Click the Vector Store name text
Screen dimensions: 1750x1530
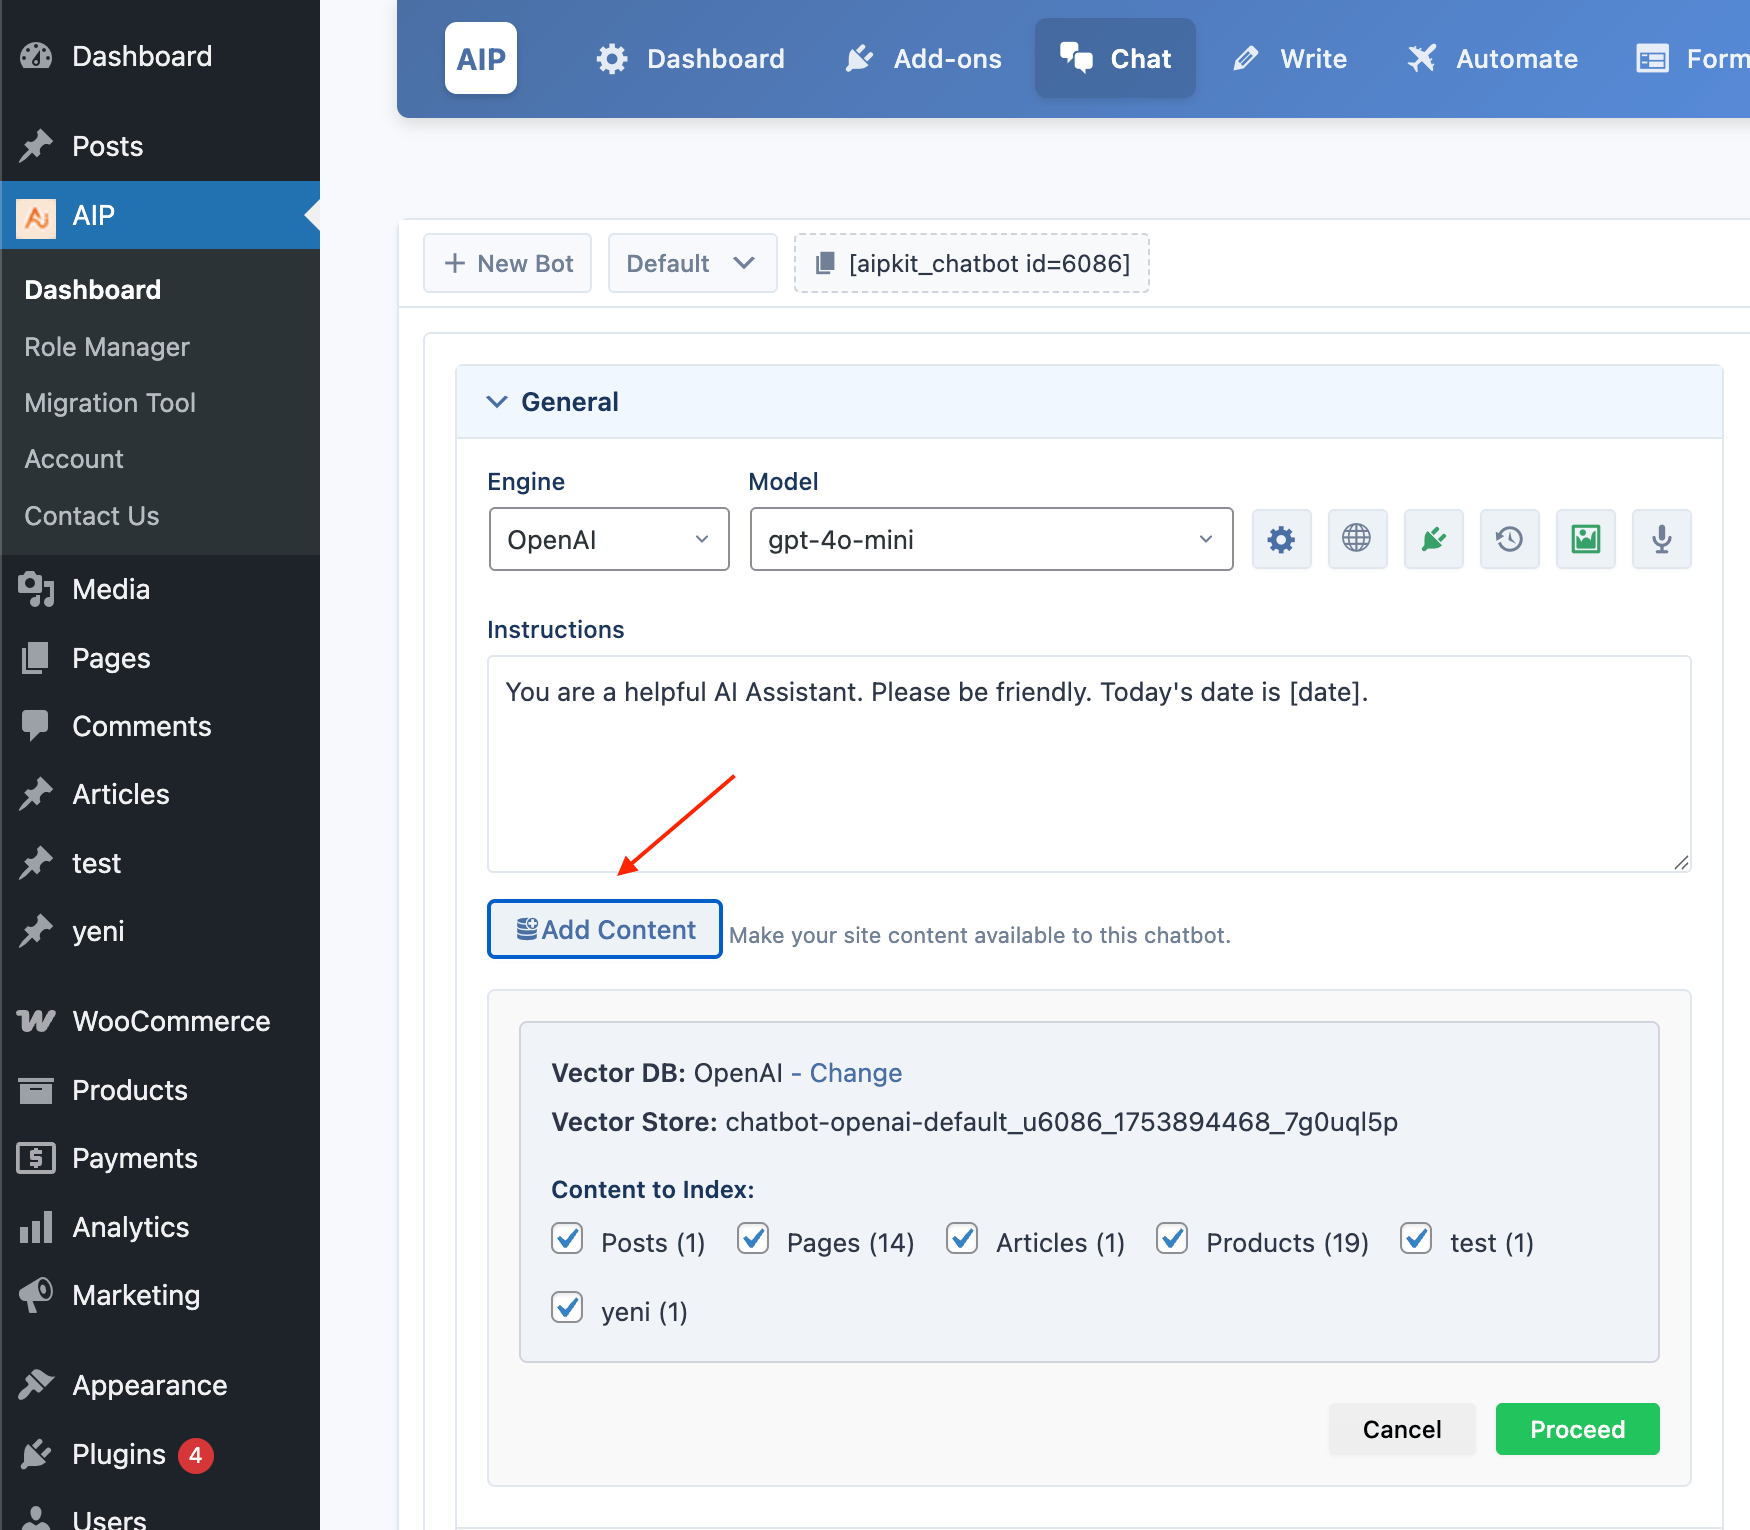[1061, 1122]
